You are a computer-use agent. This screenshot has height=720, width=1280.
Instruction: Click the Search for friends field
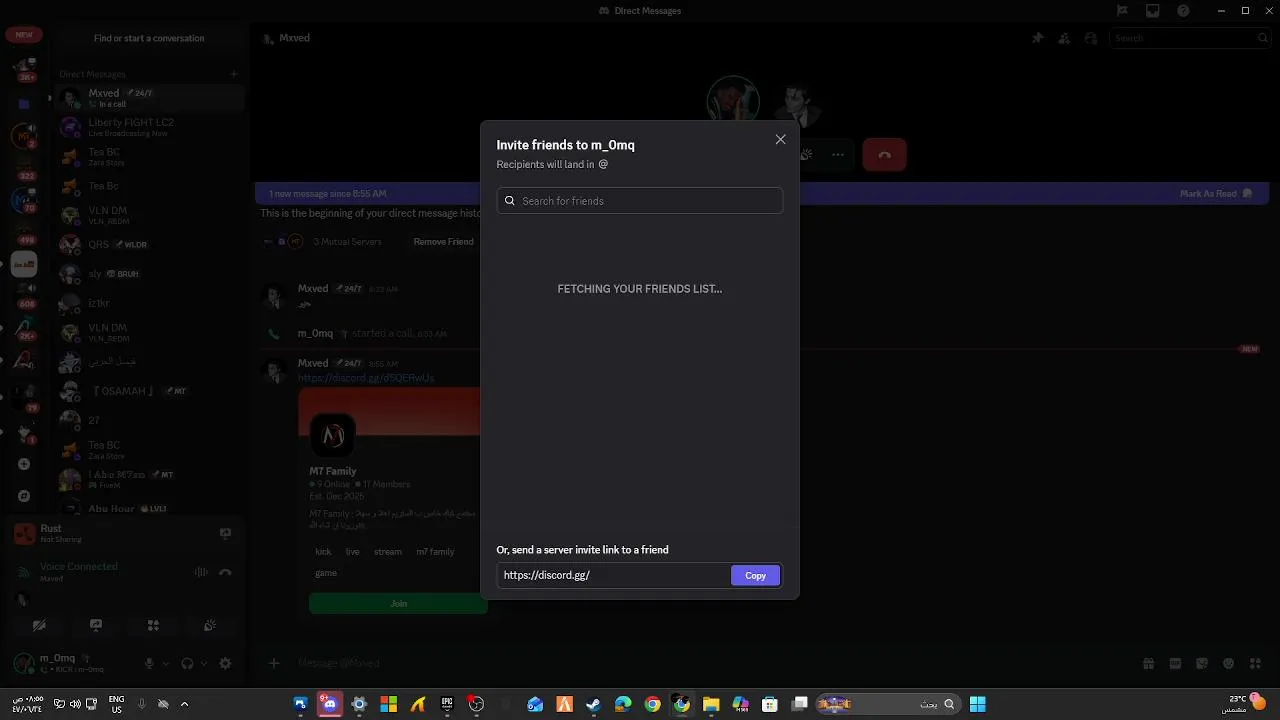click(x=639, y=200)
